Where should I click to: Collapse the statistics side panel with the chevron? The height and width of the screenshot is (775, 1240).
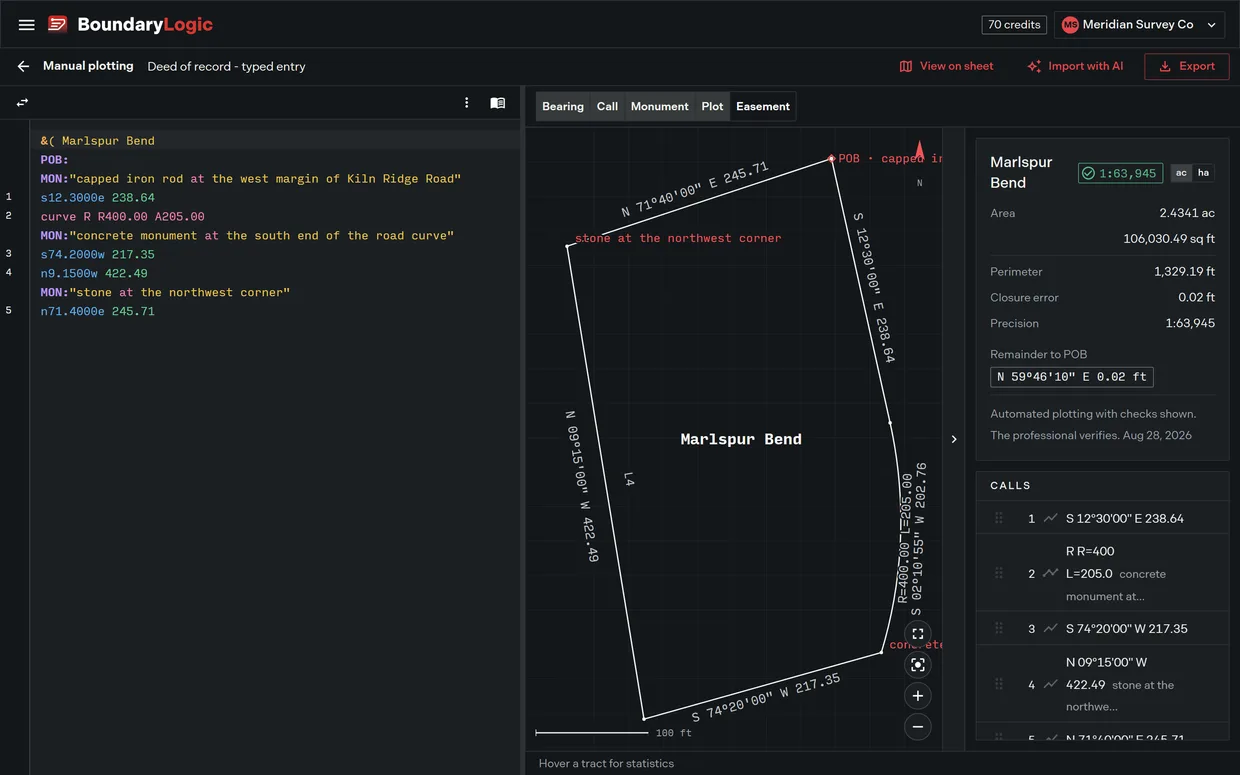tap(953, 439)
